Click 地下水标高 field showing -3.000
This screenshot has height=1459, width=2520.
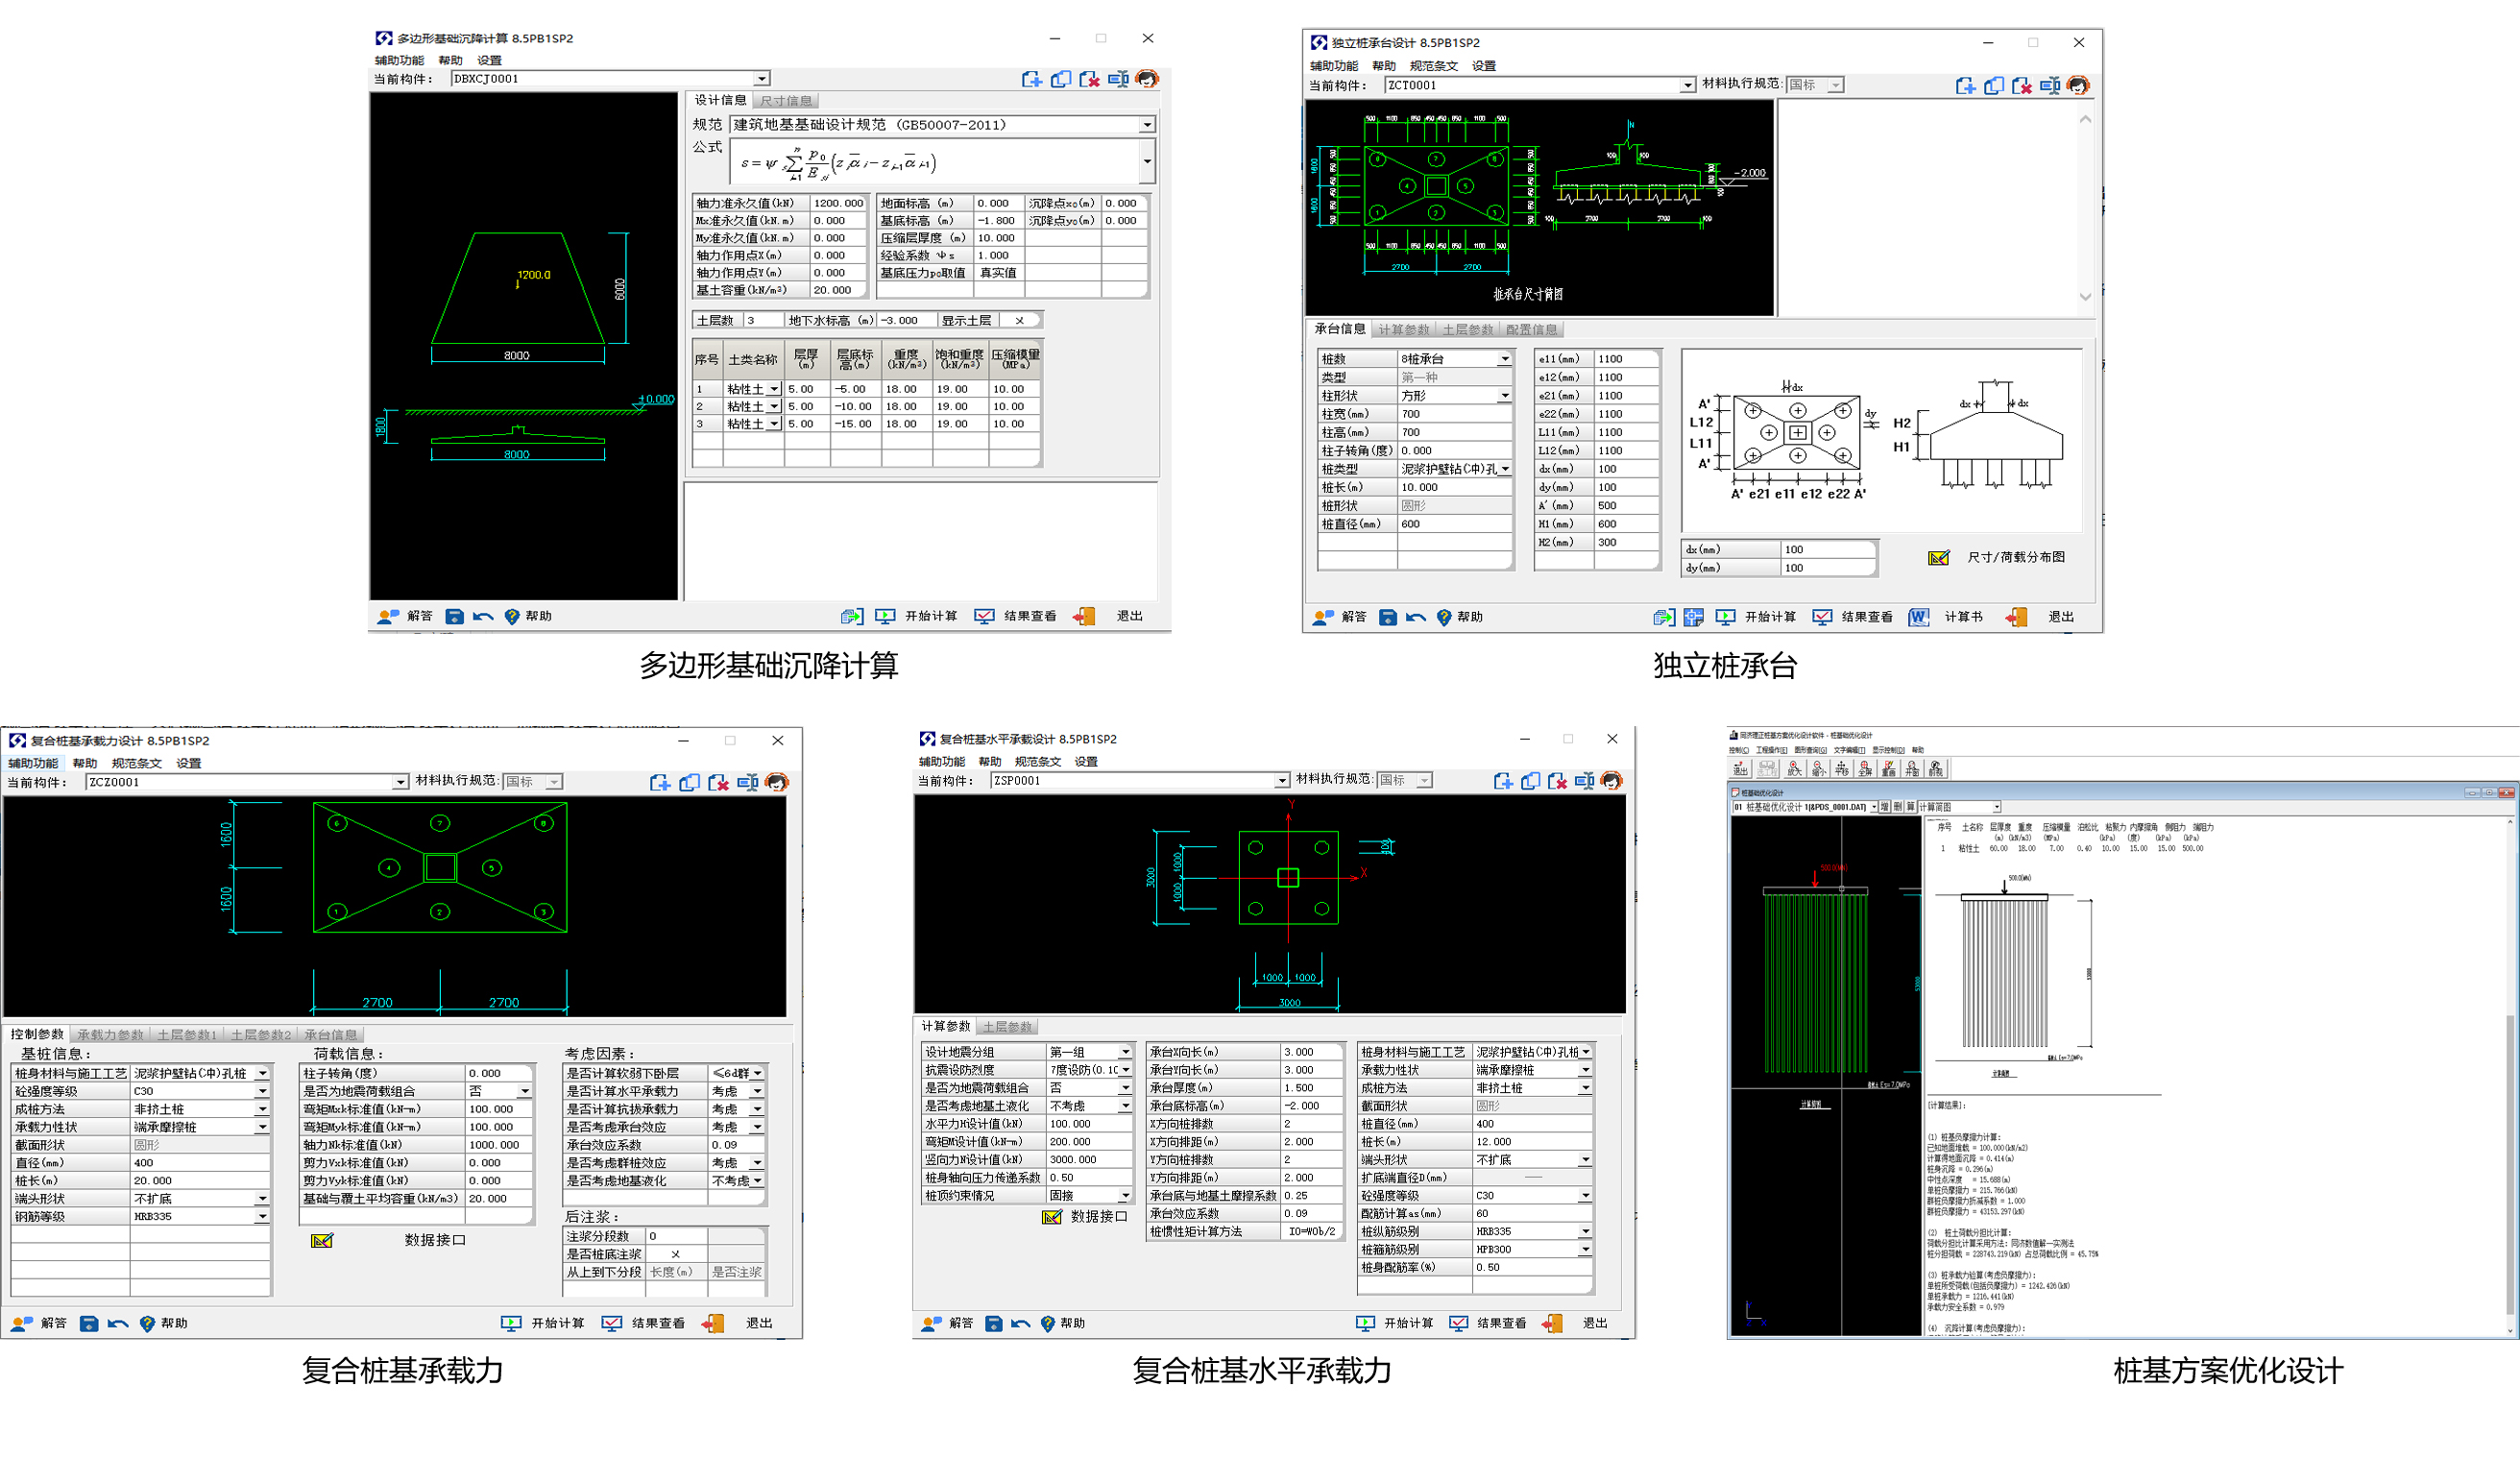(x=907, y=321)
